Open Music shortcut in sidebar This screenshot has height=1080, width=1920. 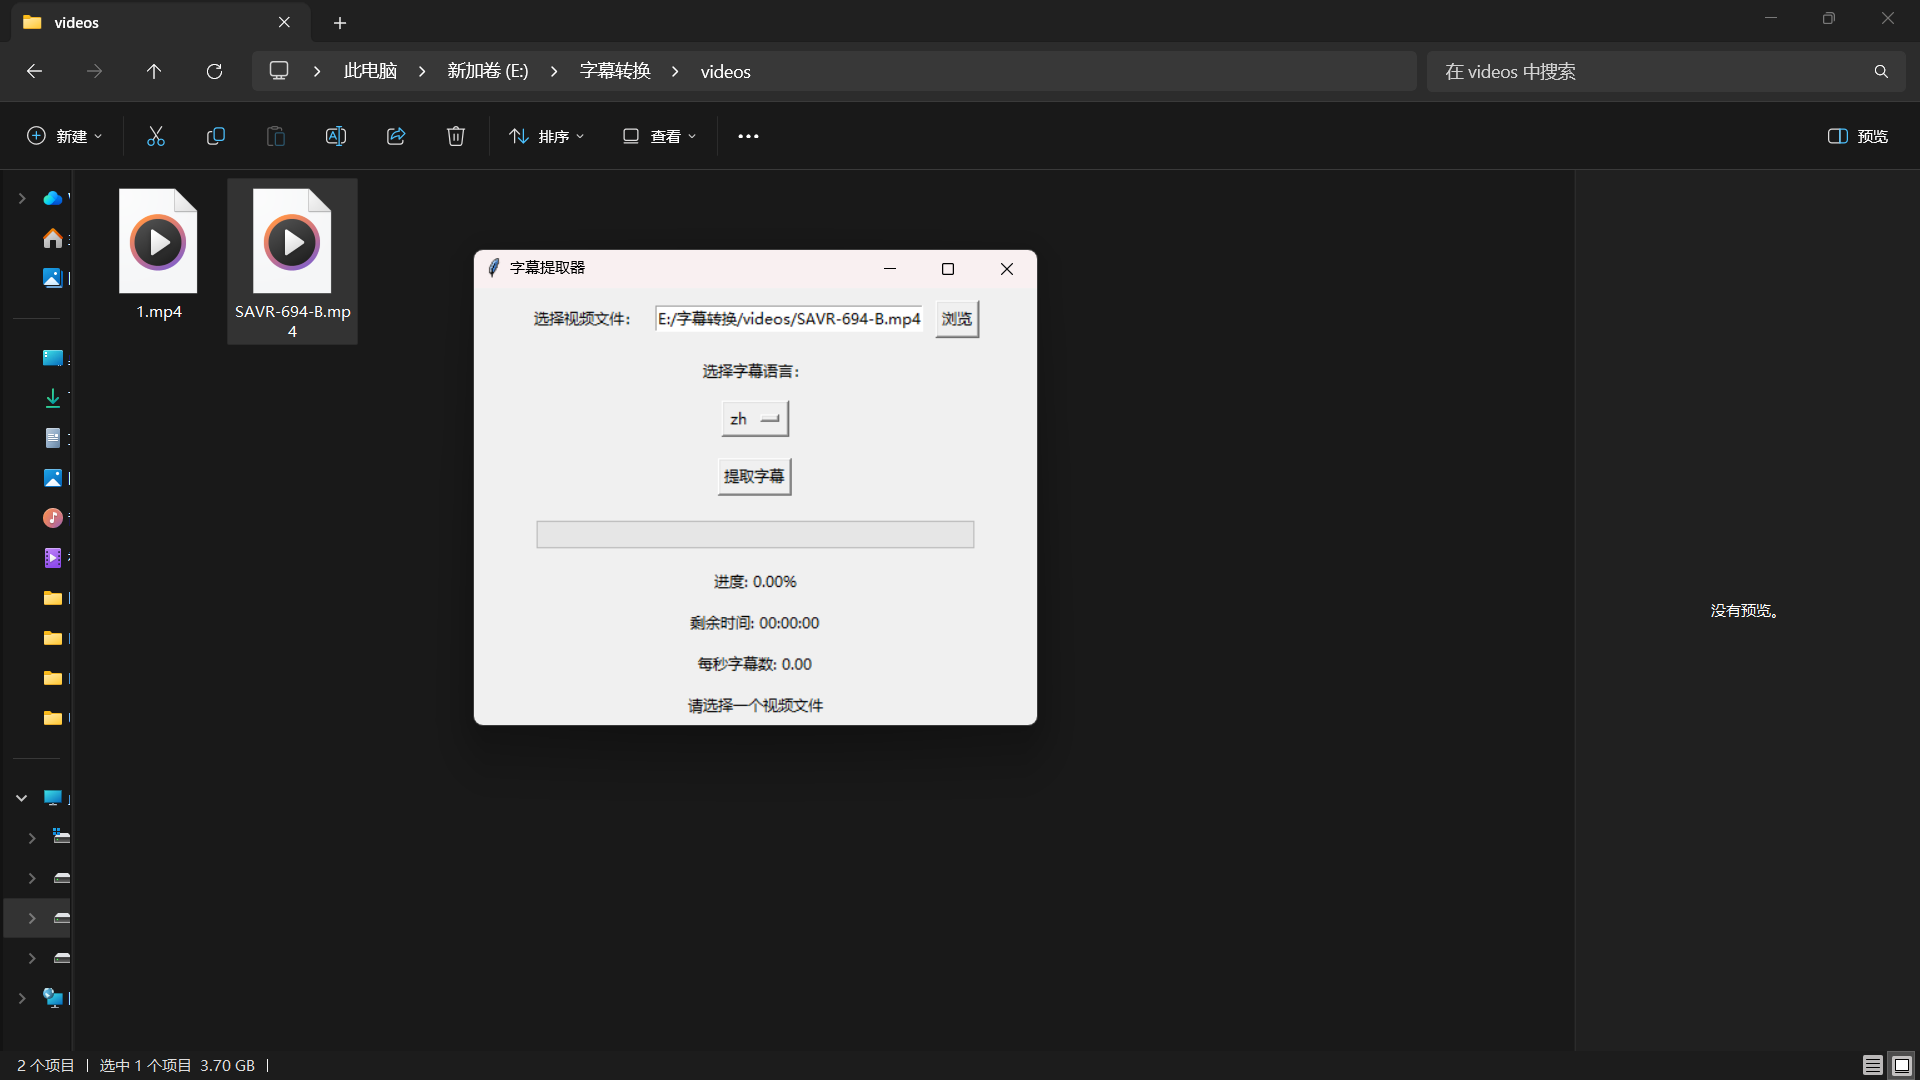53,518
